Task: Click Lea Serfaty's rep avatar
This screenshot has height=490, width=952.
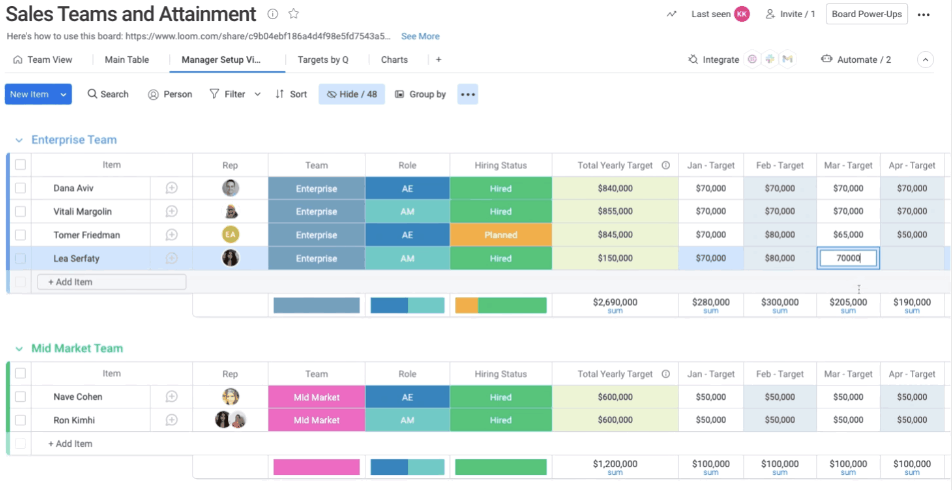Action: tap(230, 258)
